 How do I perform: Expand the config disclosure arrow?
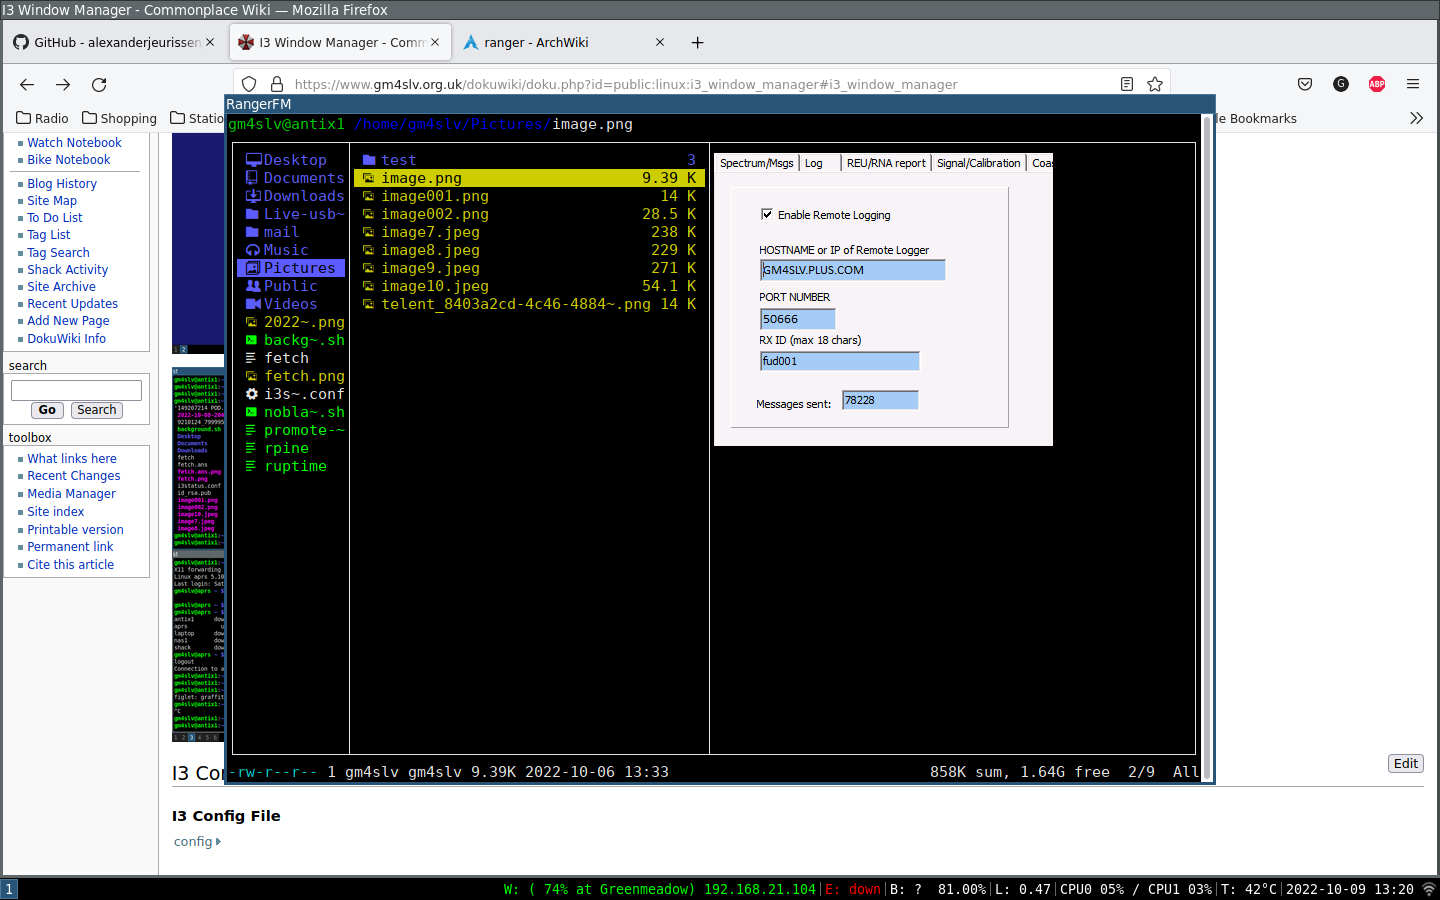(x=218, y=842)
